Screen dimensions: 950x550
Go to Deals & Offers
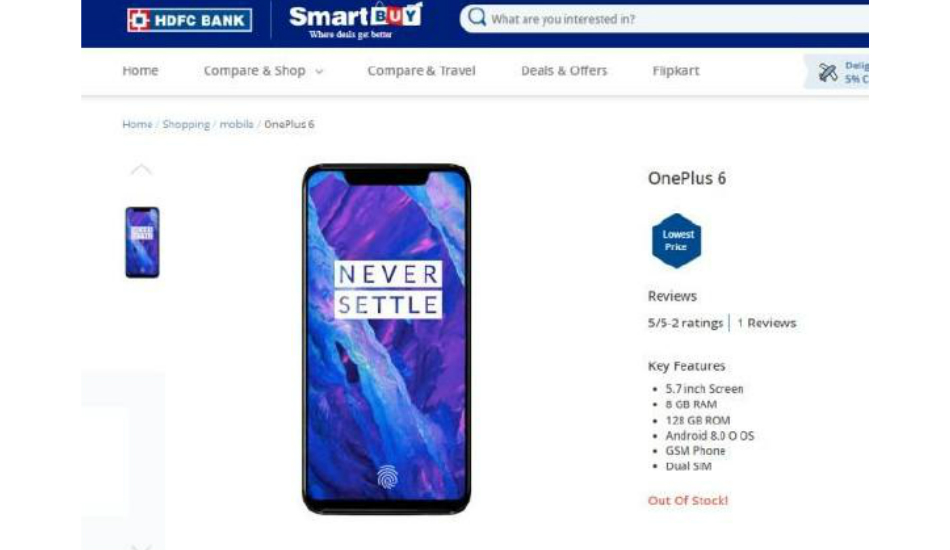pyautogui.click(x=564, y=71)
